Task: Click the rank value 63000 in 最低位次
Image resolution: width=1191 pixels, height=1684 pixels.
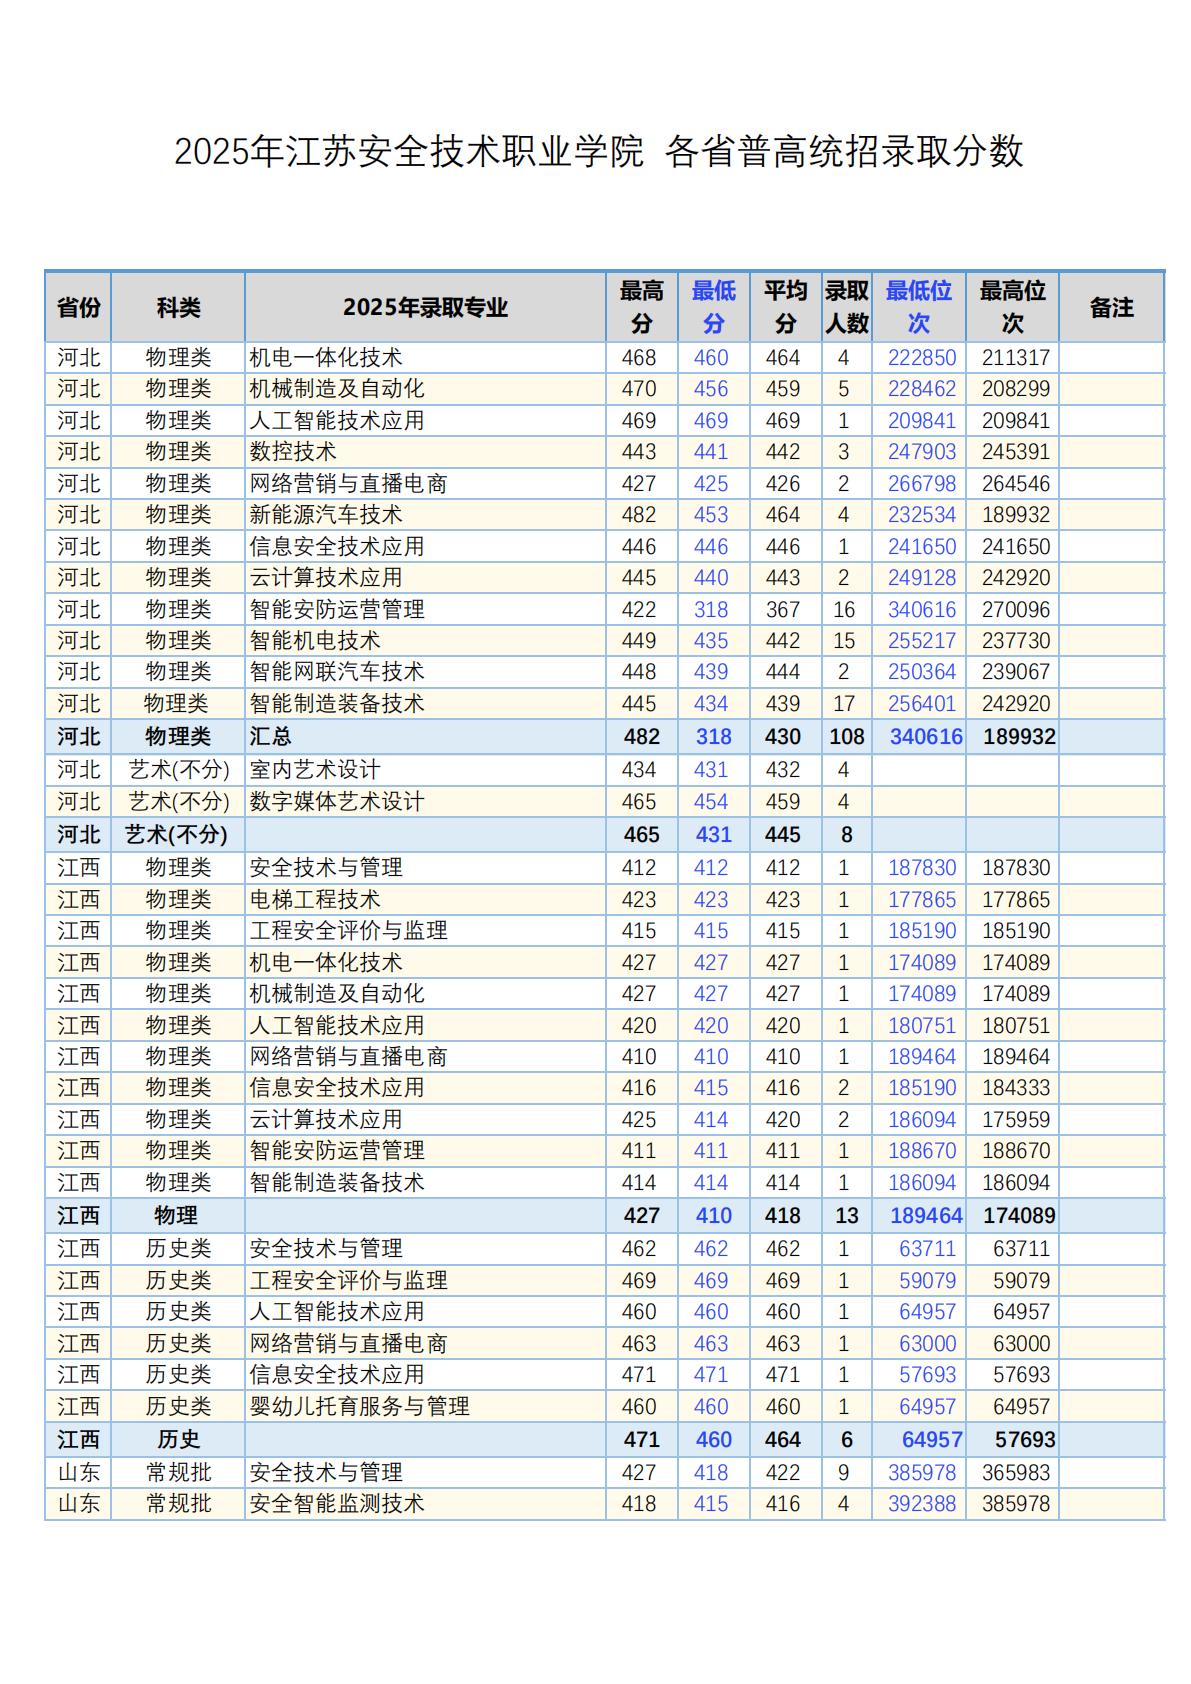Action: point(927,1344)
